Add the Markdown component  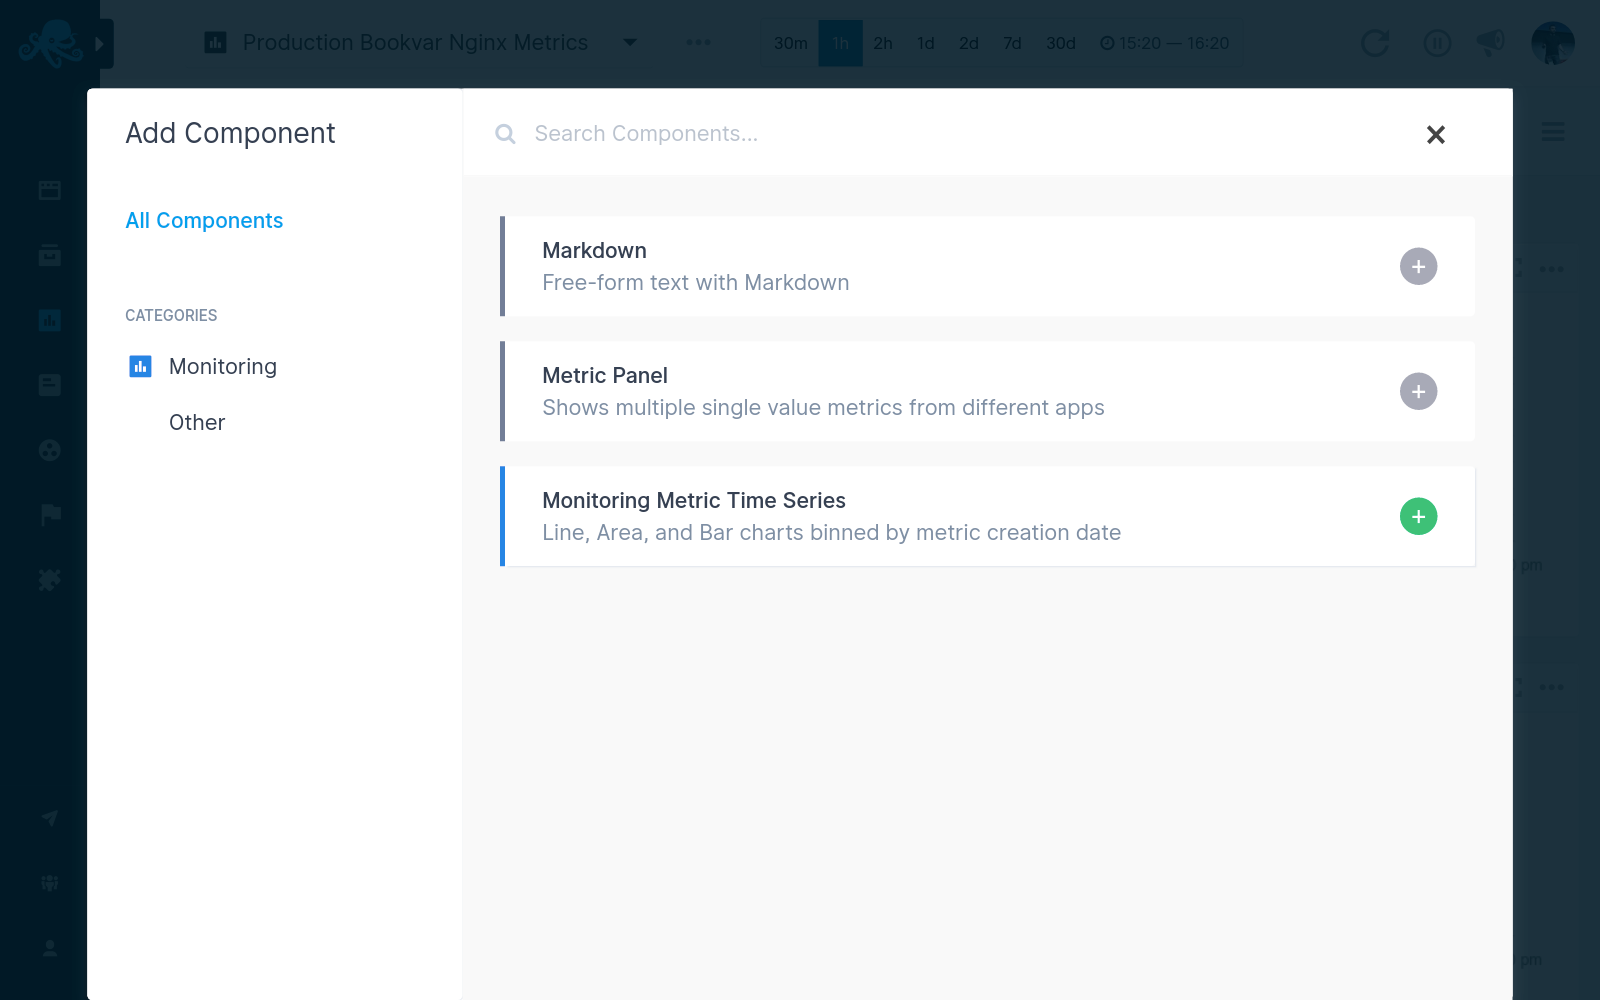[x=1418, y=266]
